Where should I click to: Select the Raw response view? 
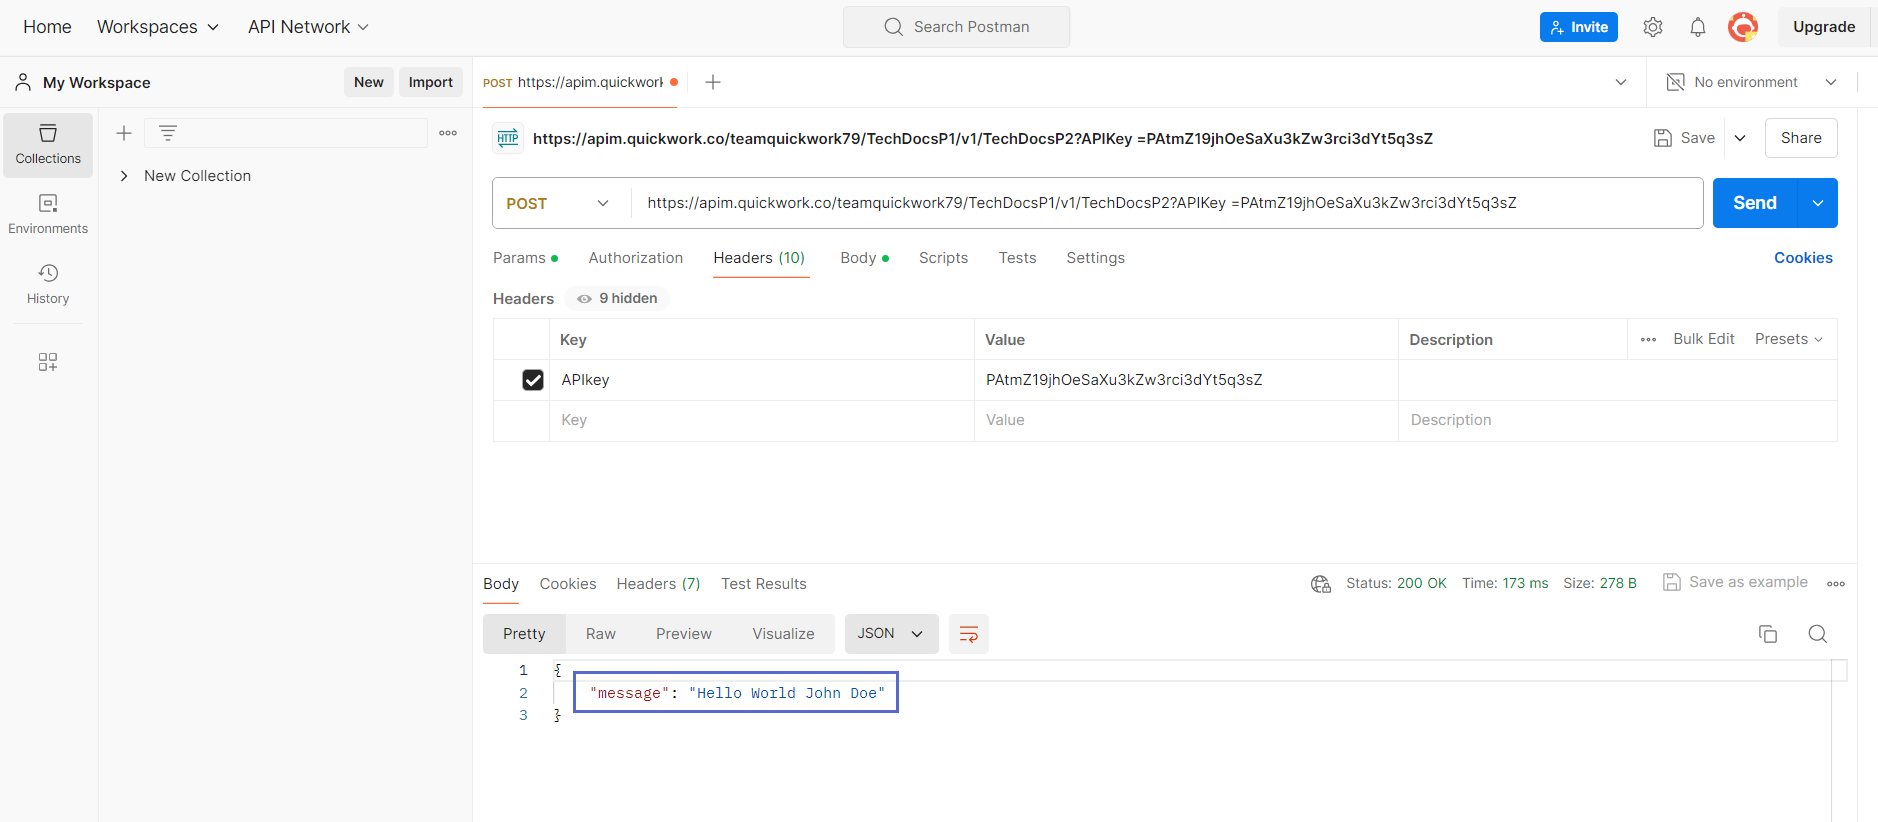(x=601, y=634)
